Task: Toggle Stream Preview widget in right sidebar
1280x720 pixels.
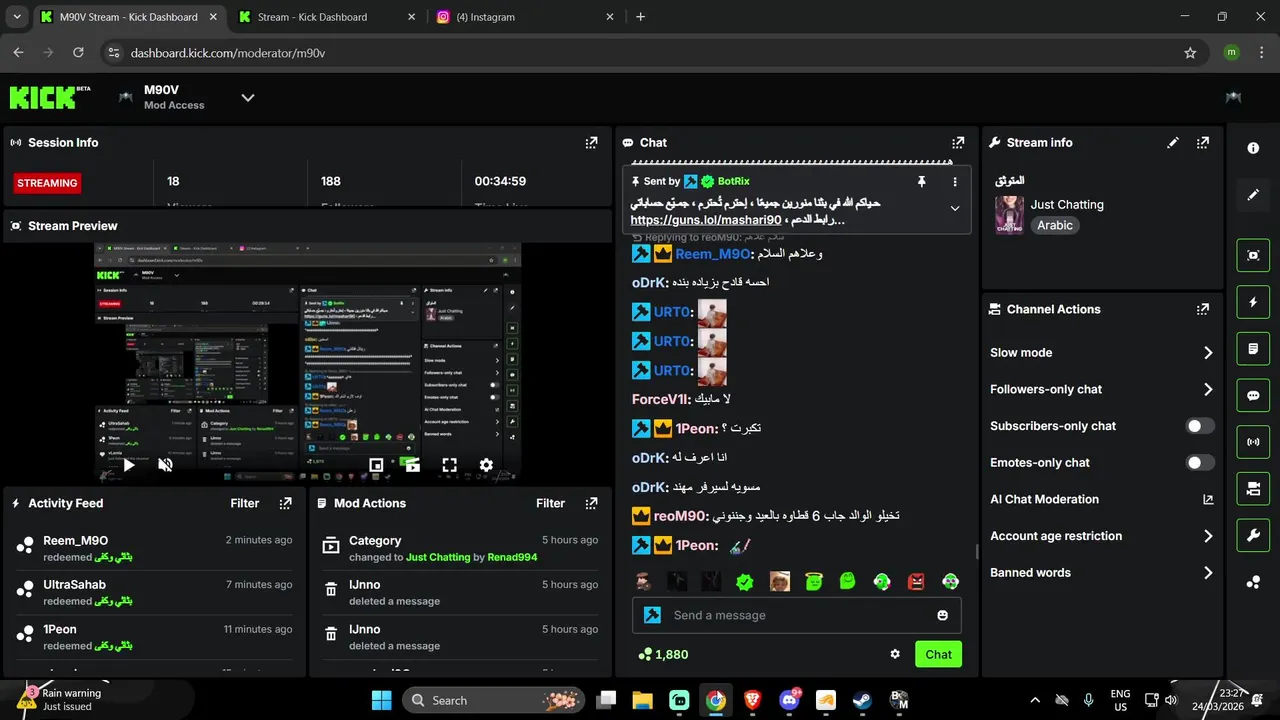Action: pos(1253,255)
